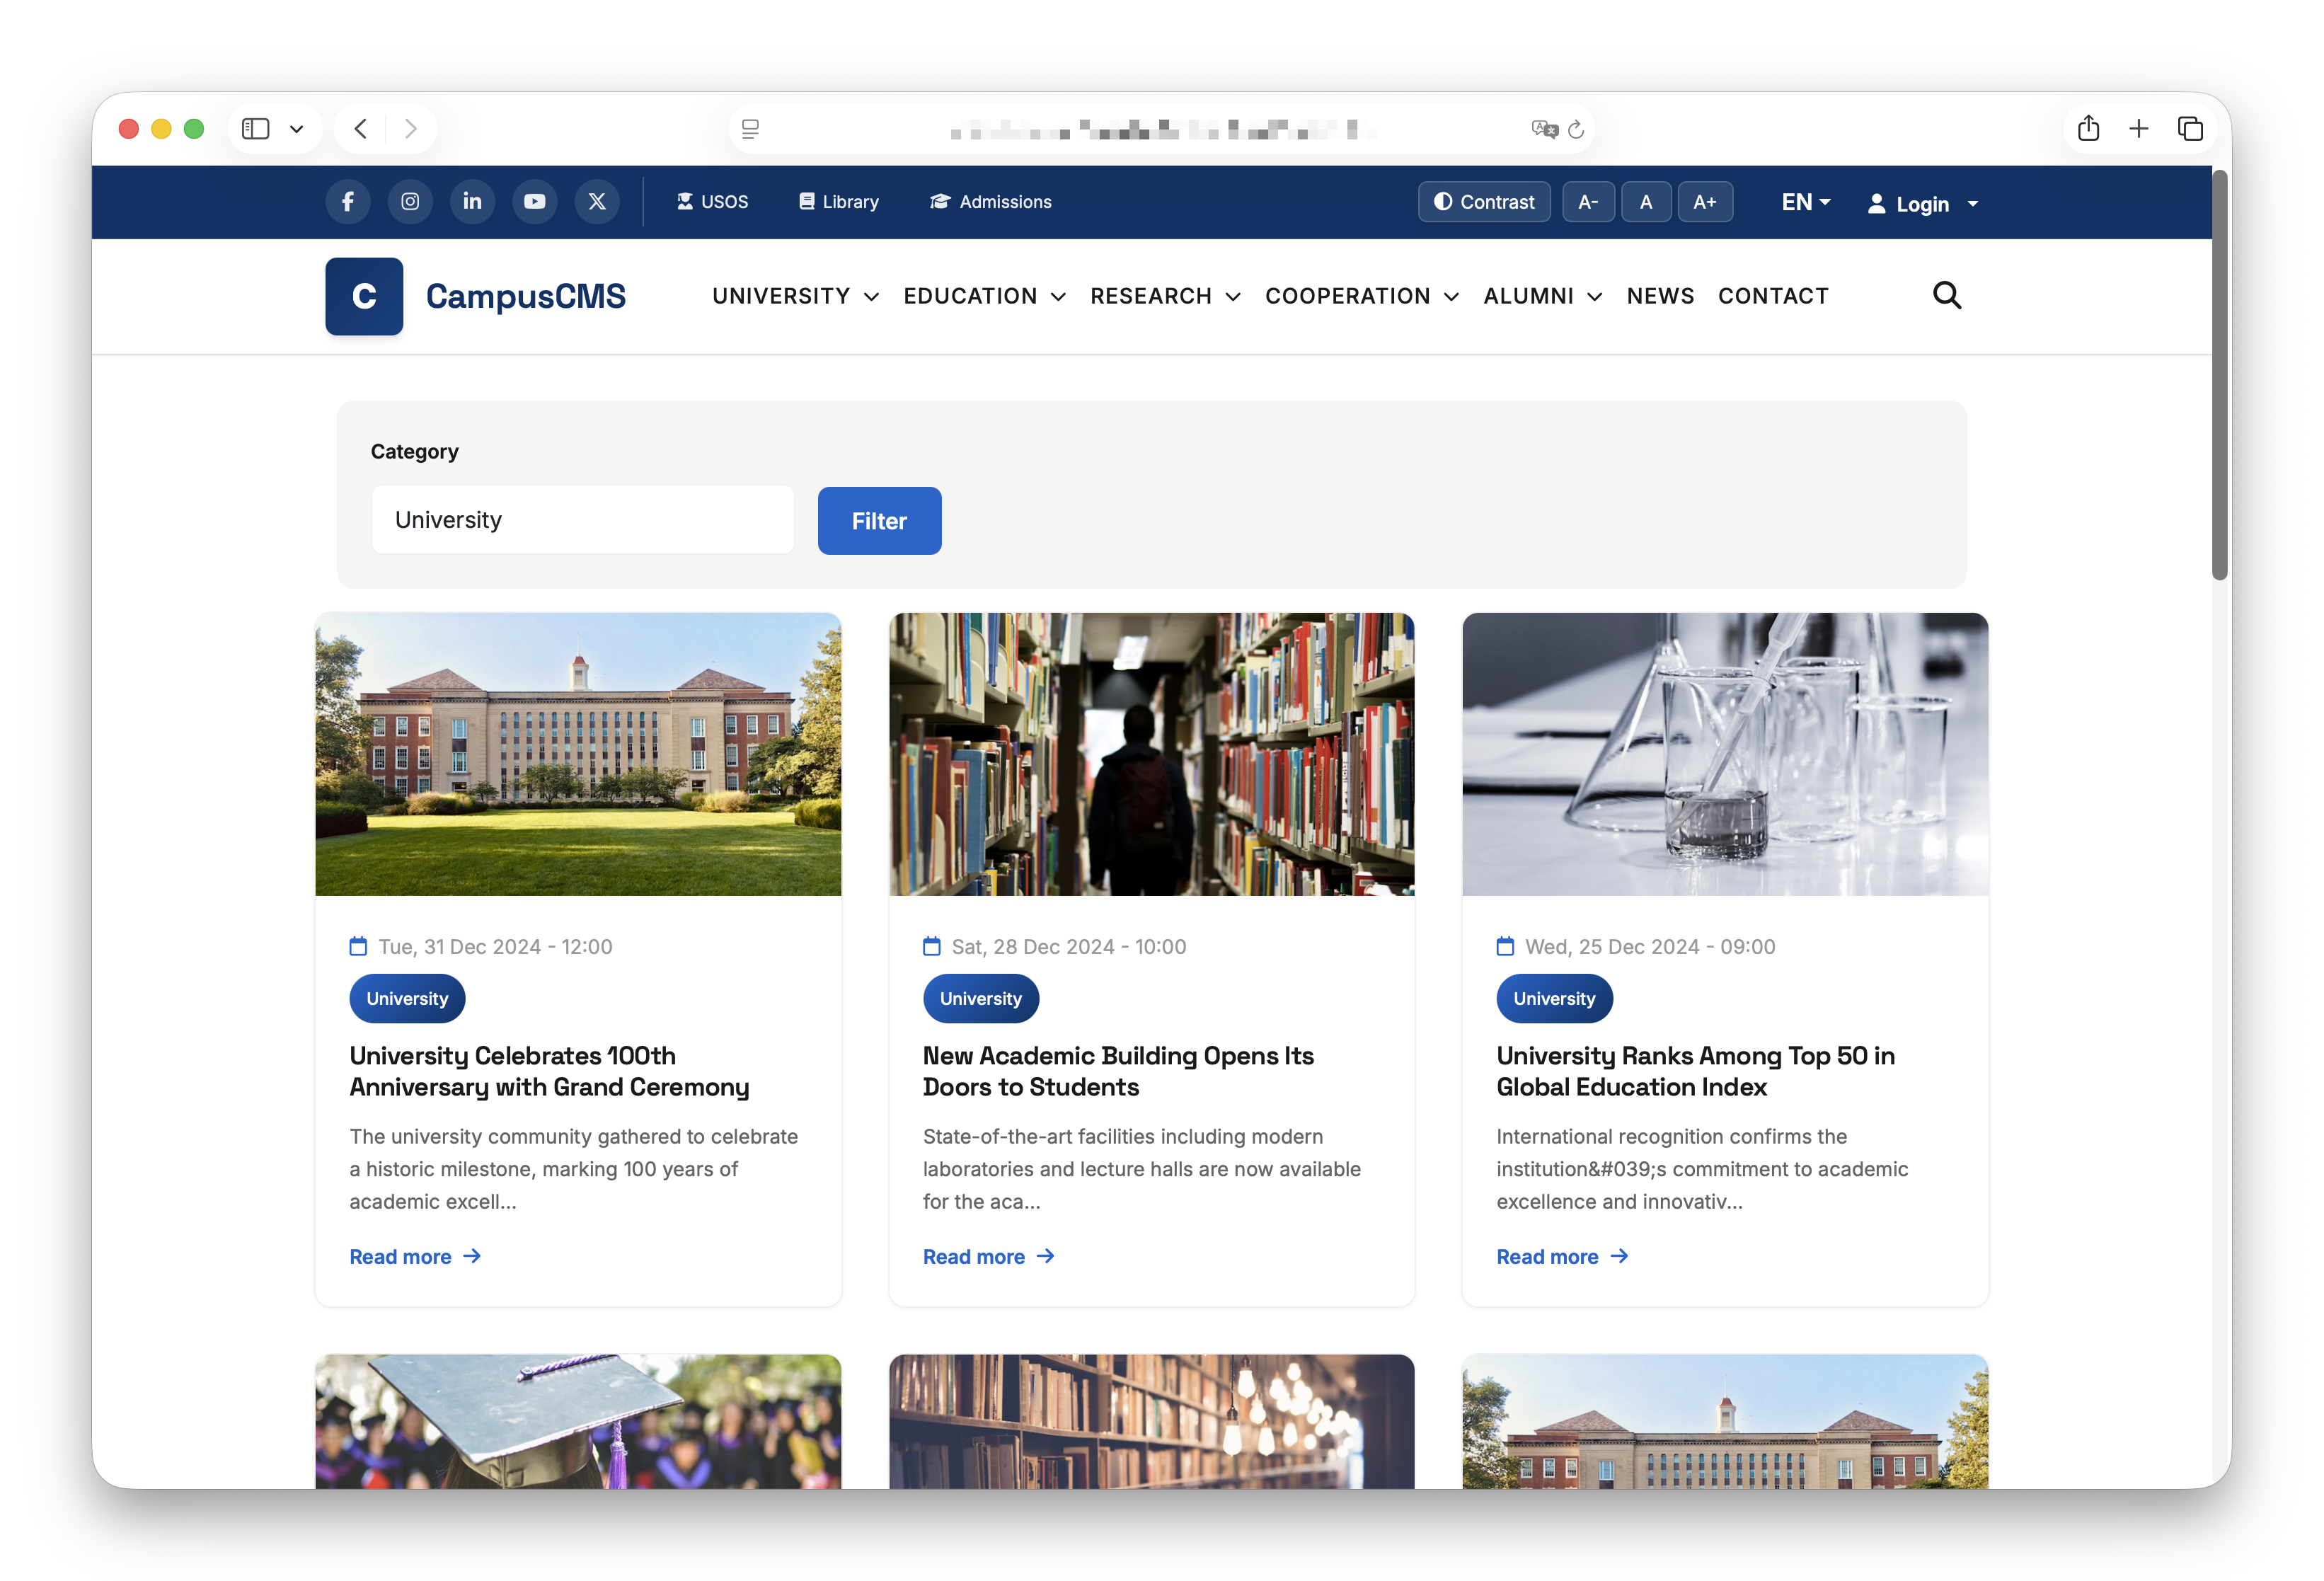This screenshot has width=2324, height=1581.
Task: Click the YouTube channel icon
Action: click(535, 201)
